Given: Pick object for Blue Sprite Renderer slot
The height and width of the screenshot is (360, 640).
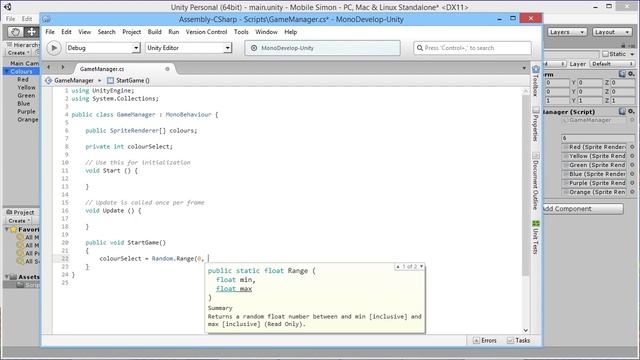Looking at the screenshot, I should [632, 174].
